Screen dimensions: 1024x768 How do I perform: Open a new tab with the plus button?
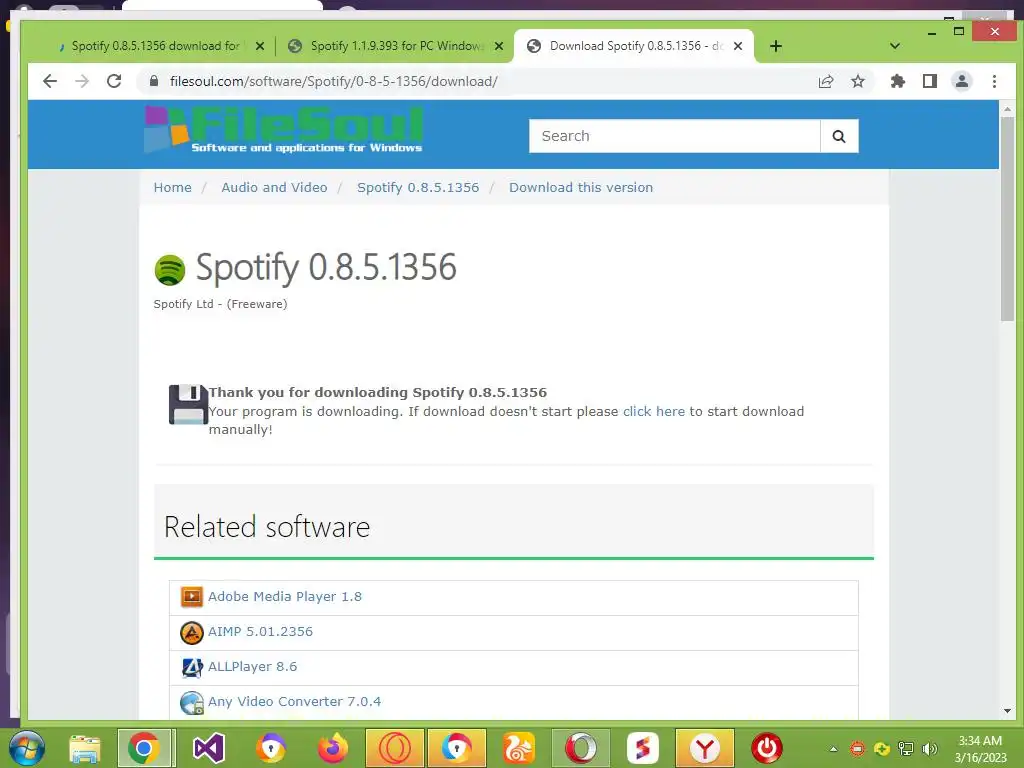tap(776, 46)
